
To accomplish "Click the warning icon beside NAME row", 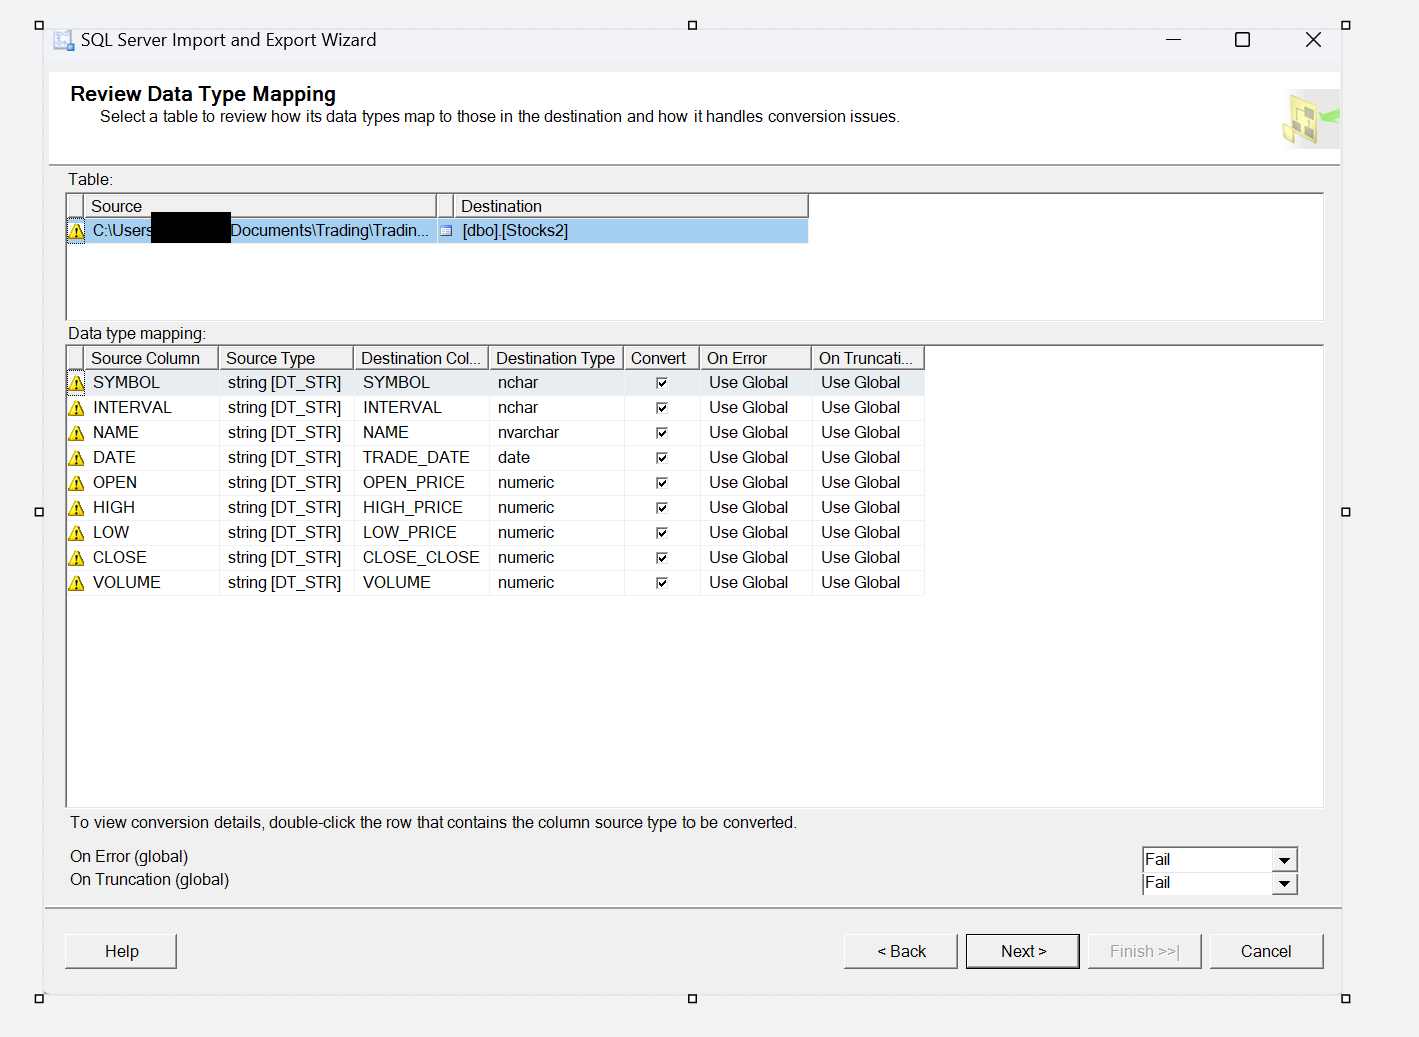I will 76,433.
